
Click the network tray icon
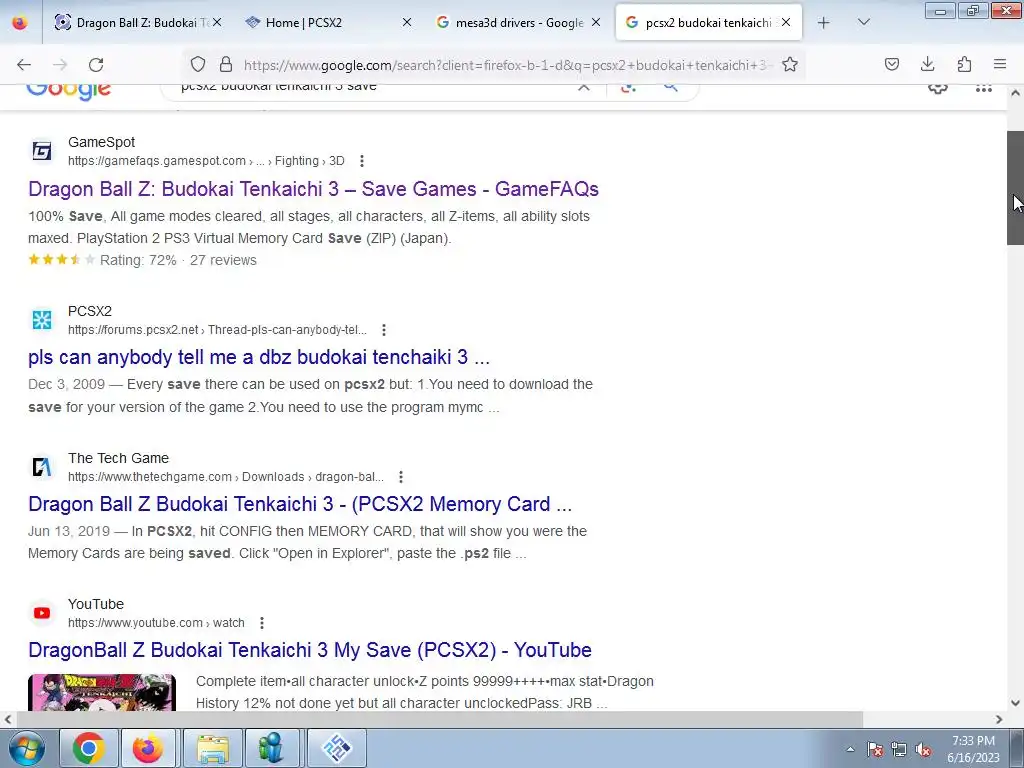(899, 750)
